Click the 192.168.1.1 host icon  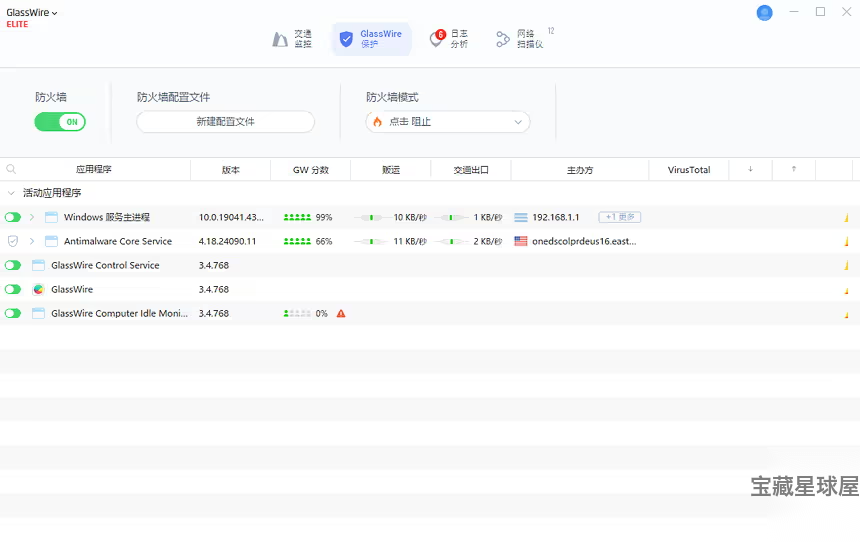(x=520, y=217)
